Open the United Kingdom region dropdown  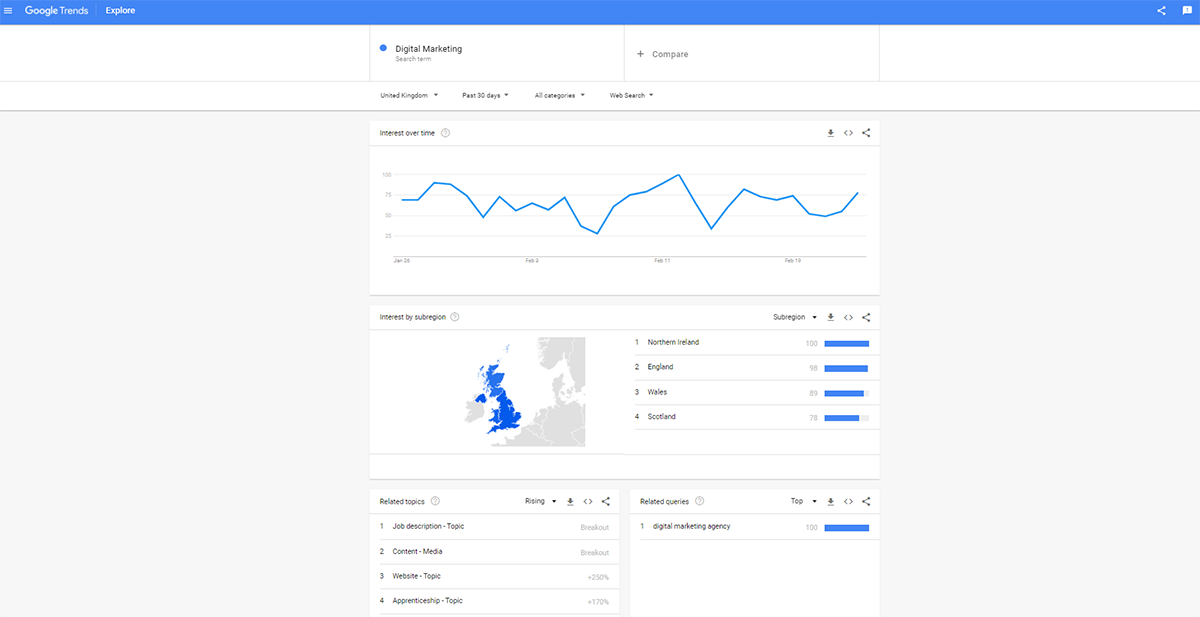[x=409, y=95]
